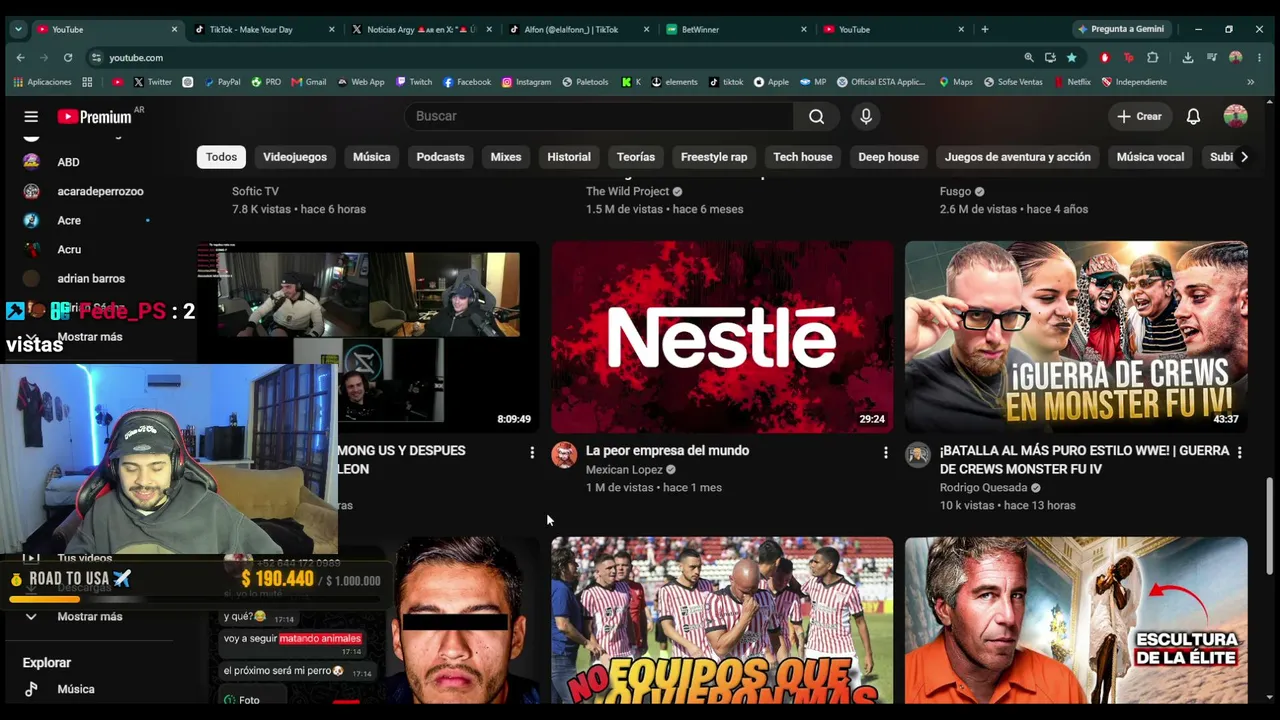This screenshot has width=1280, height=720.
Task: Click Pregunta a Gemini button
Action: tap(1121, 30)
